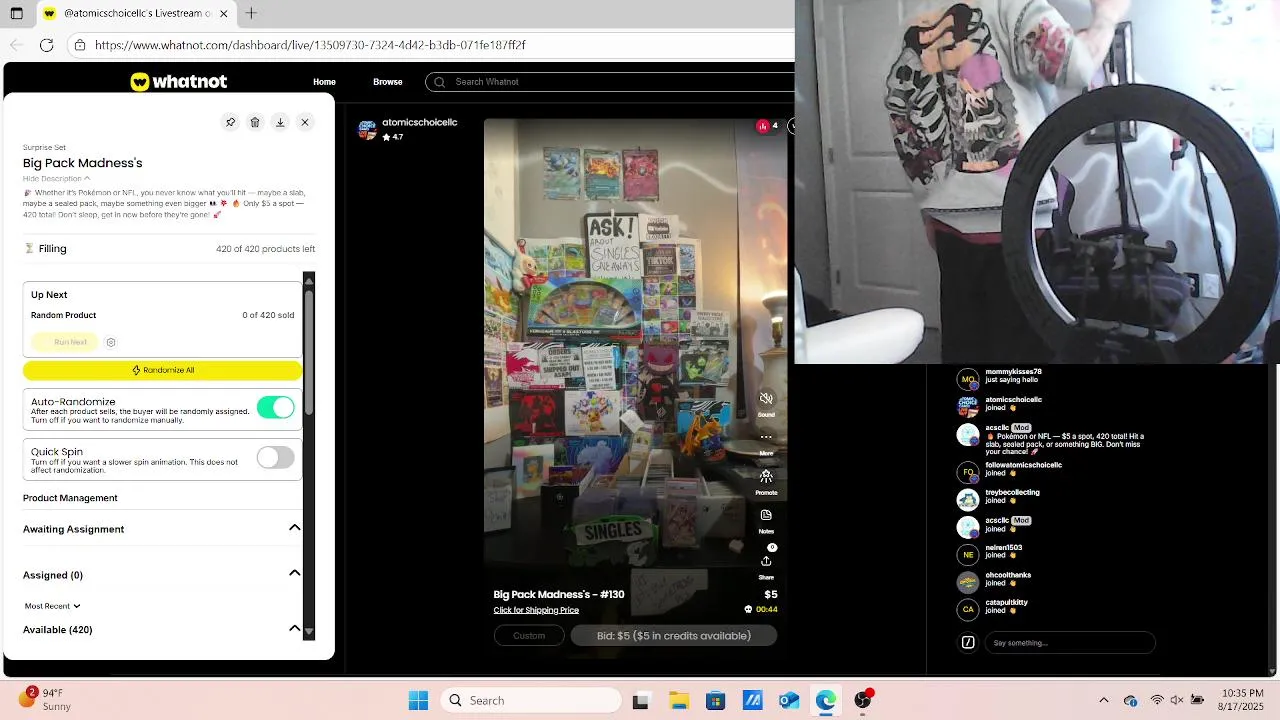Select the Whatnot Livestream browser tab
The height and width of the screenshot is (720, 1280).
click(137, 14)
